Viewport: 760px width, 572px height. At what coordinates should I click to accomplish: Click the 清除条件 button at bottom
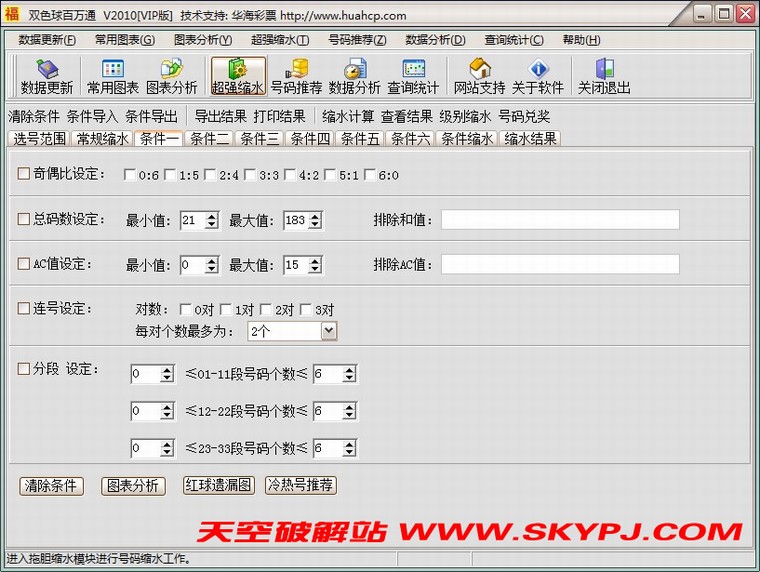(51, 486)
